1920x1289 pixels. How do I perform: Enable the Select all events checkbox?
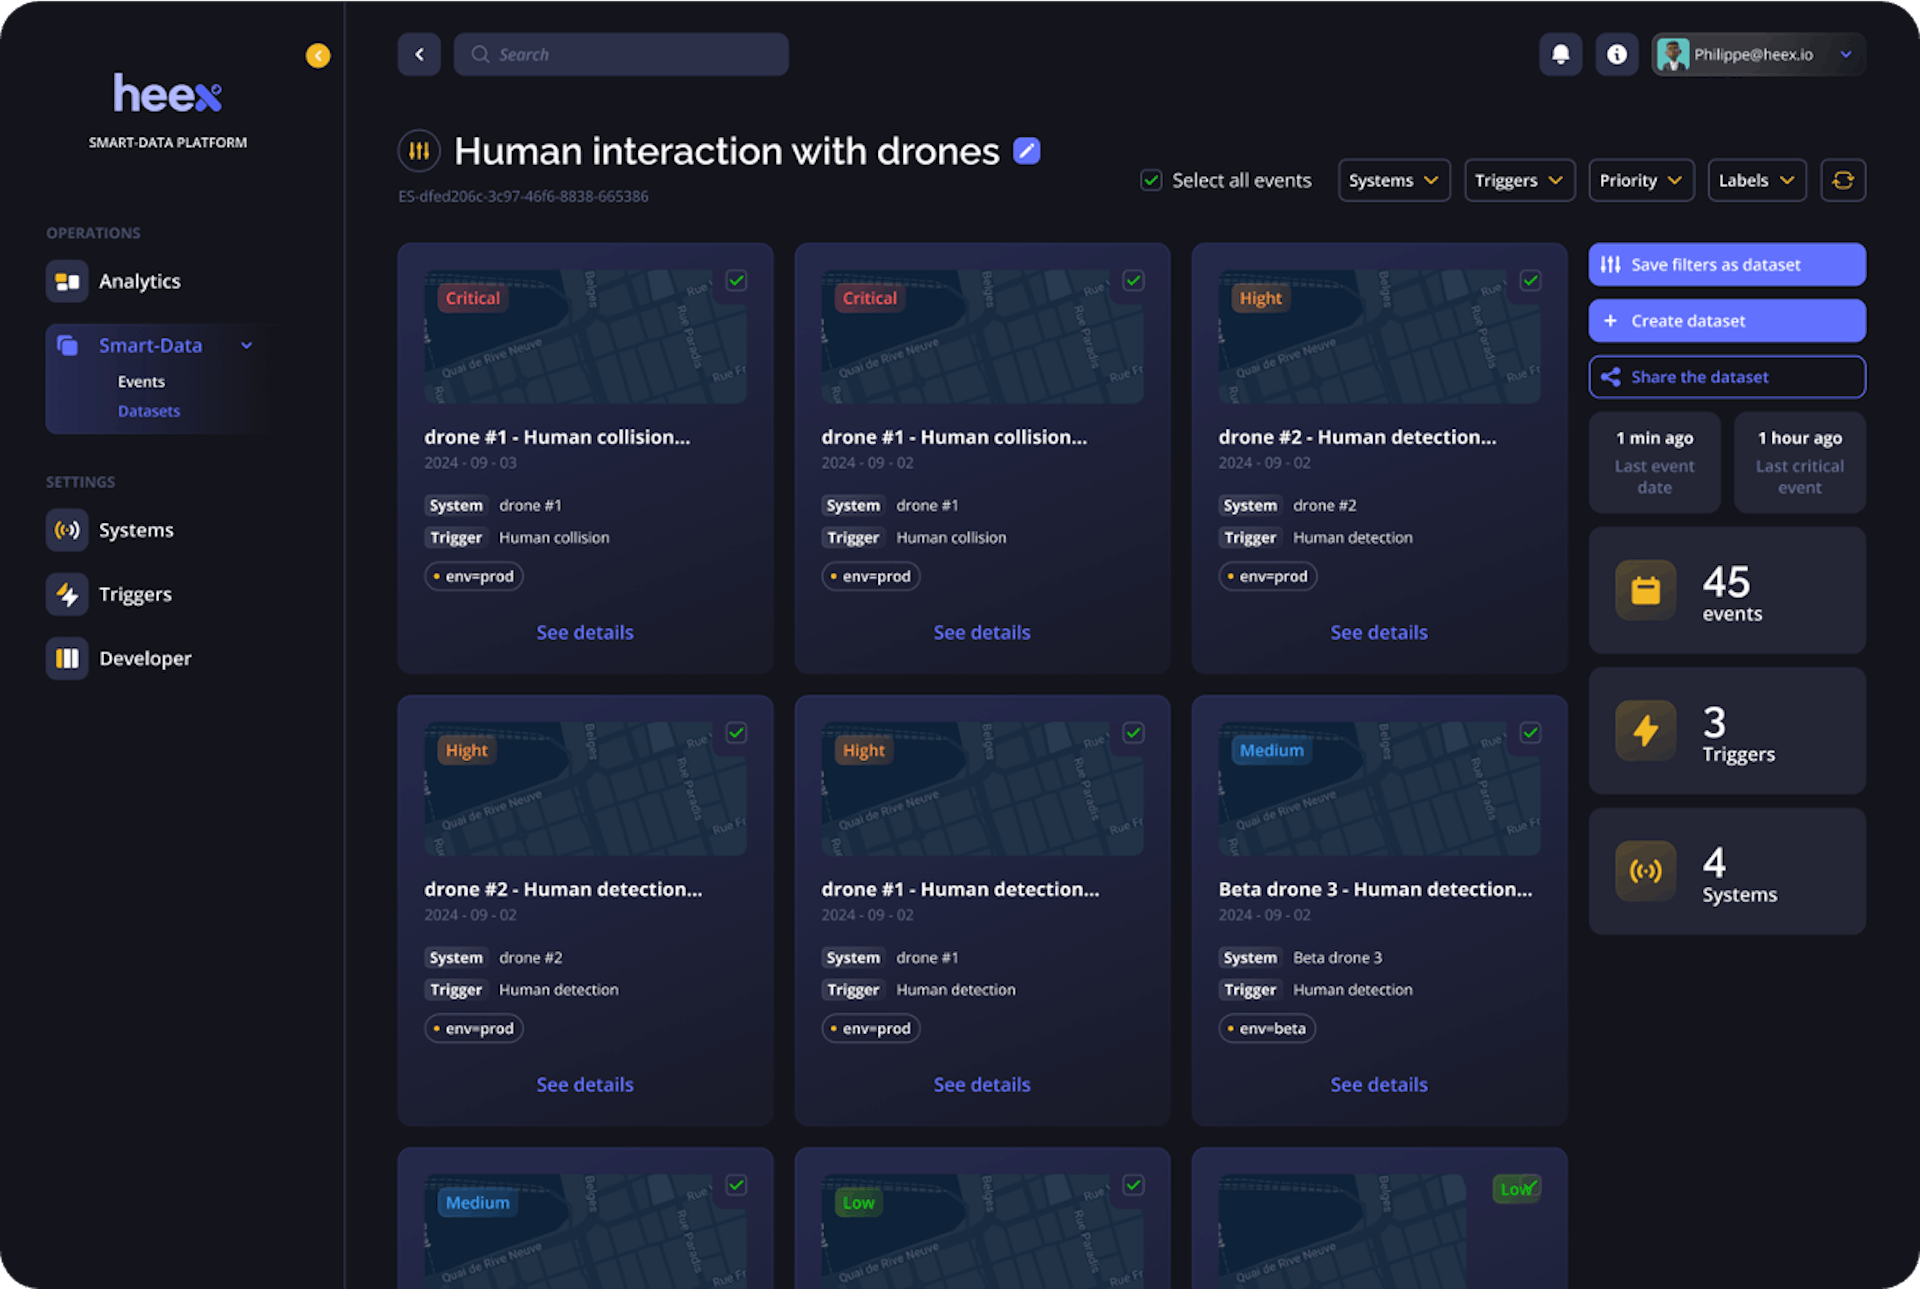(x=1150, y=180)
